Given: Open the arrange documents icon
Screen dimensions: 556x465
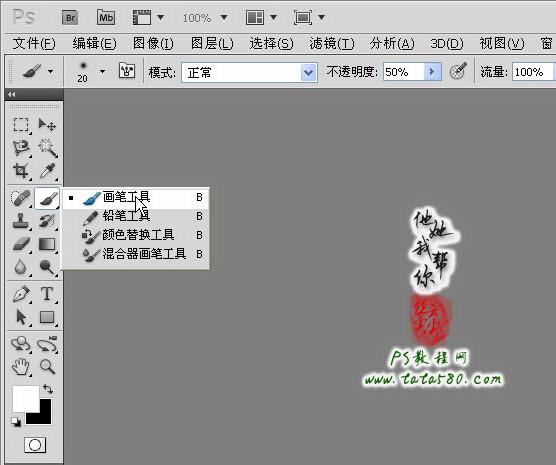Looking at the screenshot, I should click(x=255, y=17).
